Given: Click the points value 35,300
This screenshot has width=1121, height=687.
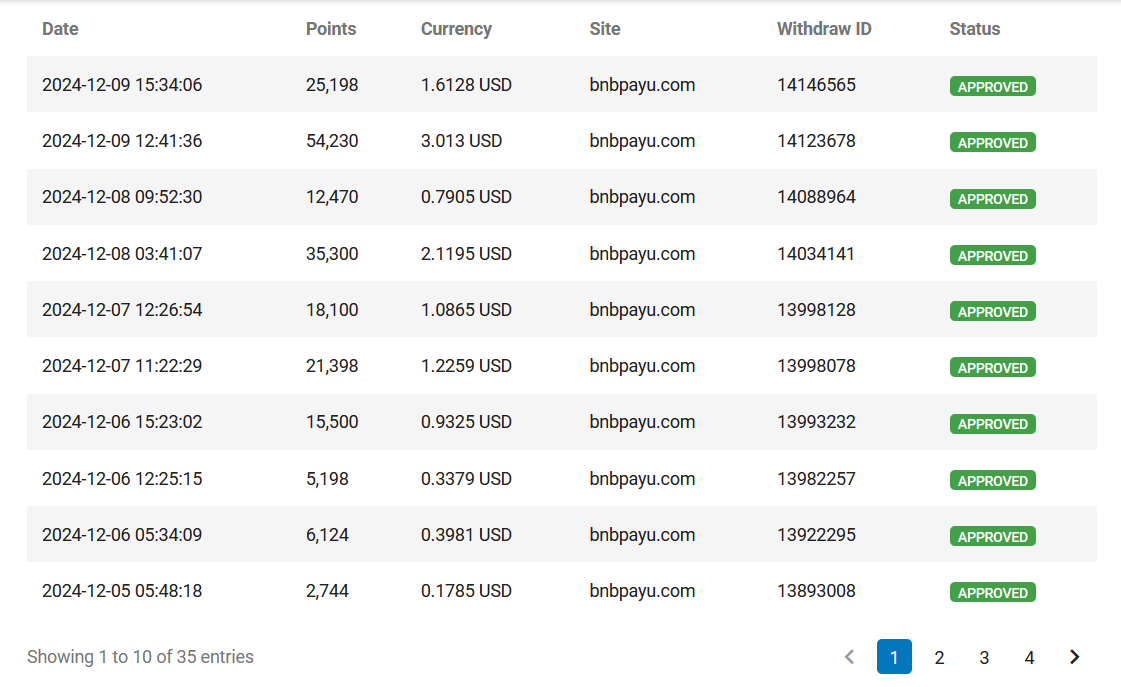Looking at the screenshot, I should (x=332, y=254).
